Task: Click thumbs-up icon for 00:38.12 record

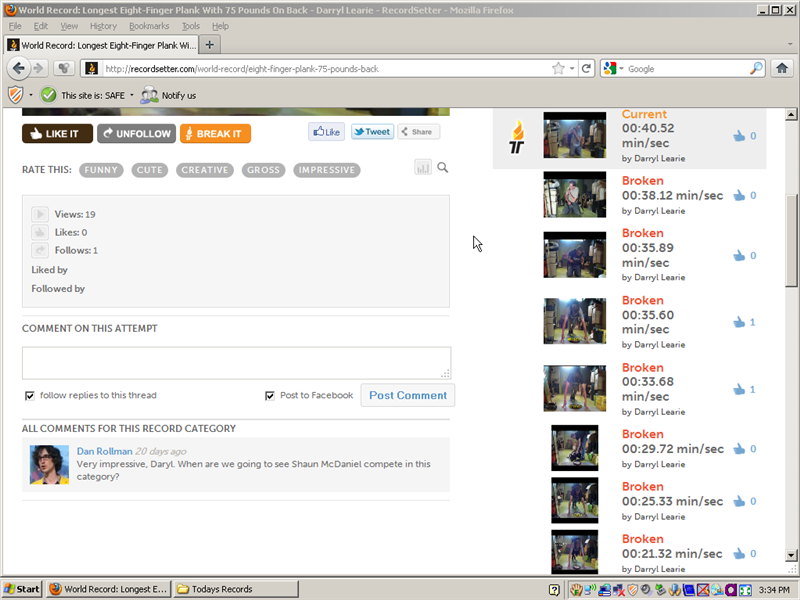Action: [739, 195]
